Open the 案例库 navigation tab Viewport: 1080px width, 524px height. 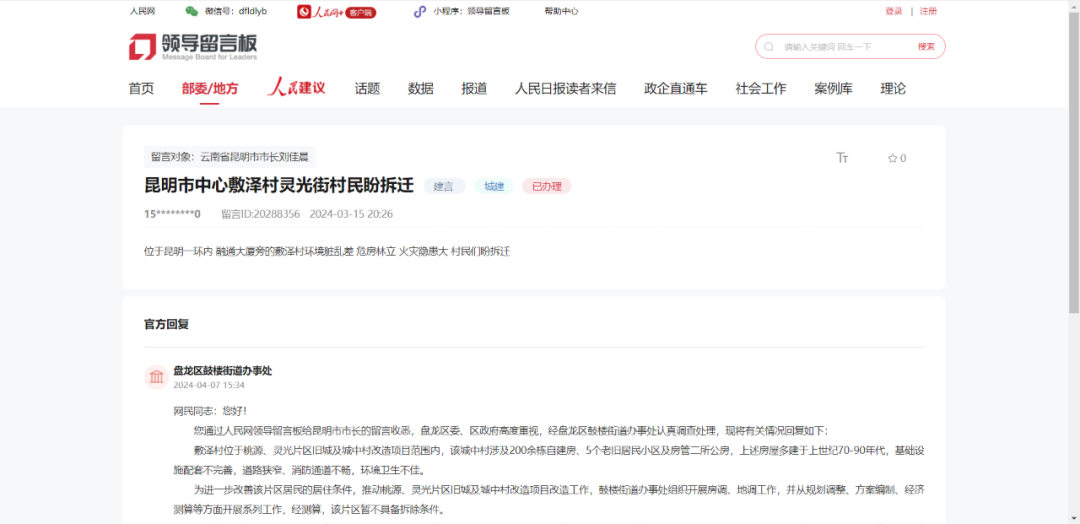[x=833, y=88]
